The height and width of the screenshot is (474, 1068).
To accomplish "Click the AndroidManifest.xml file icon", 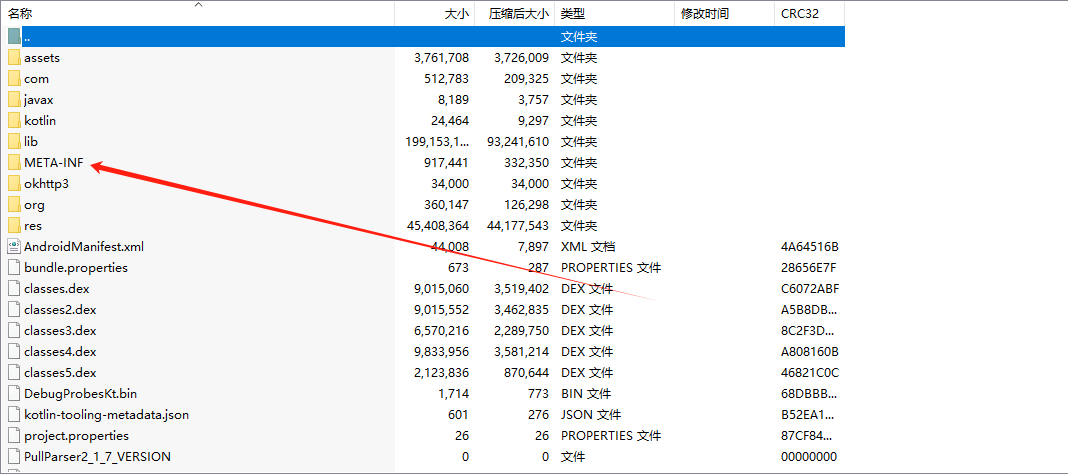I will pos(14,247).
